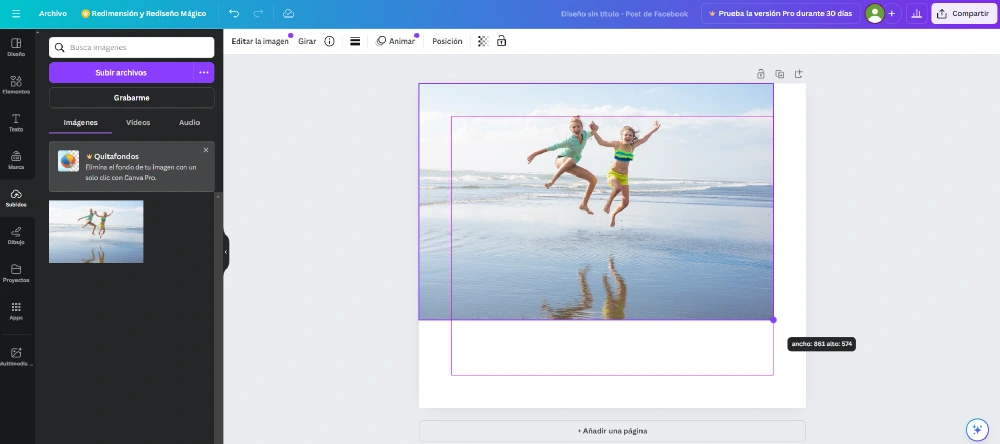Open image info icon
The width and height of the screenshot is (1000, 444).
[329, 41]
